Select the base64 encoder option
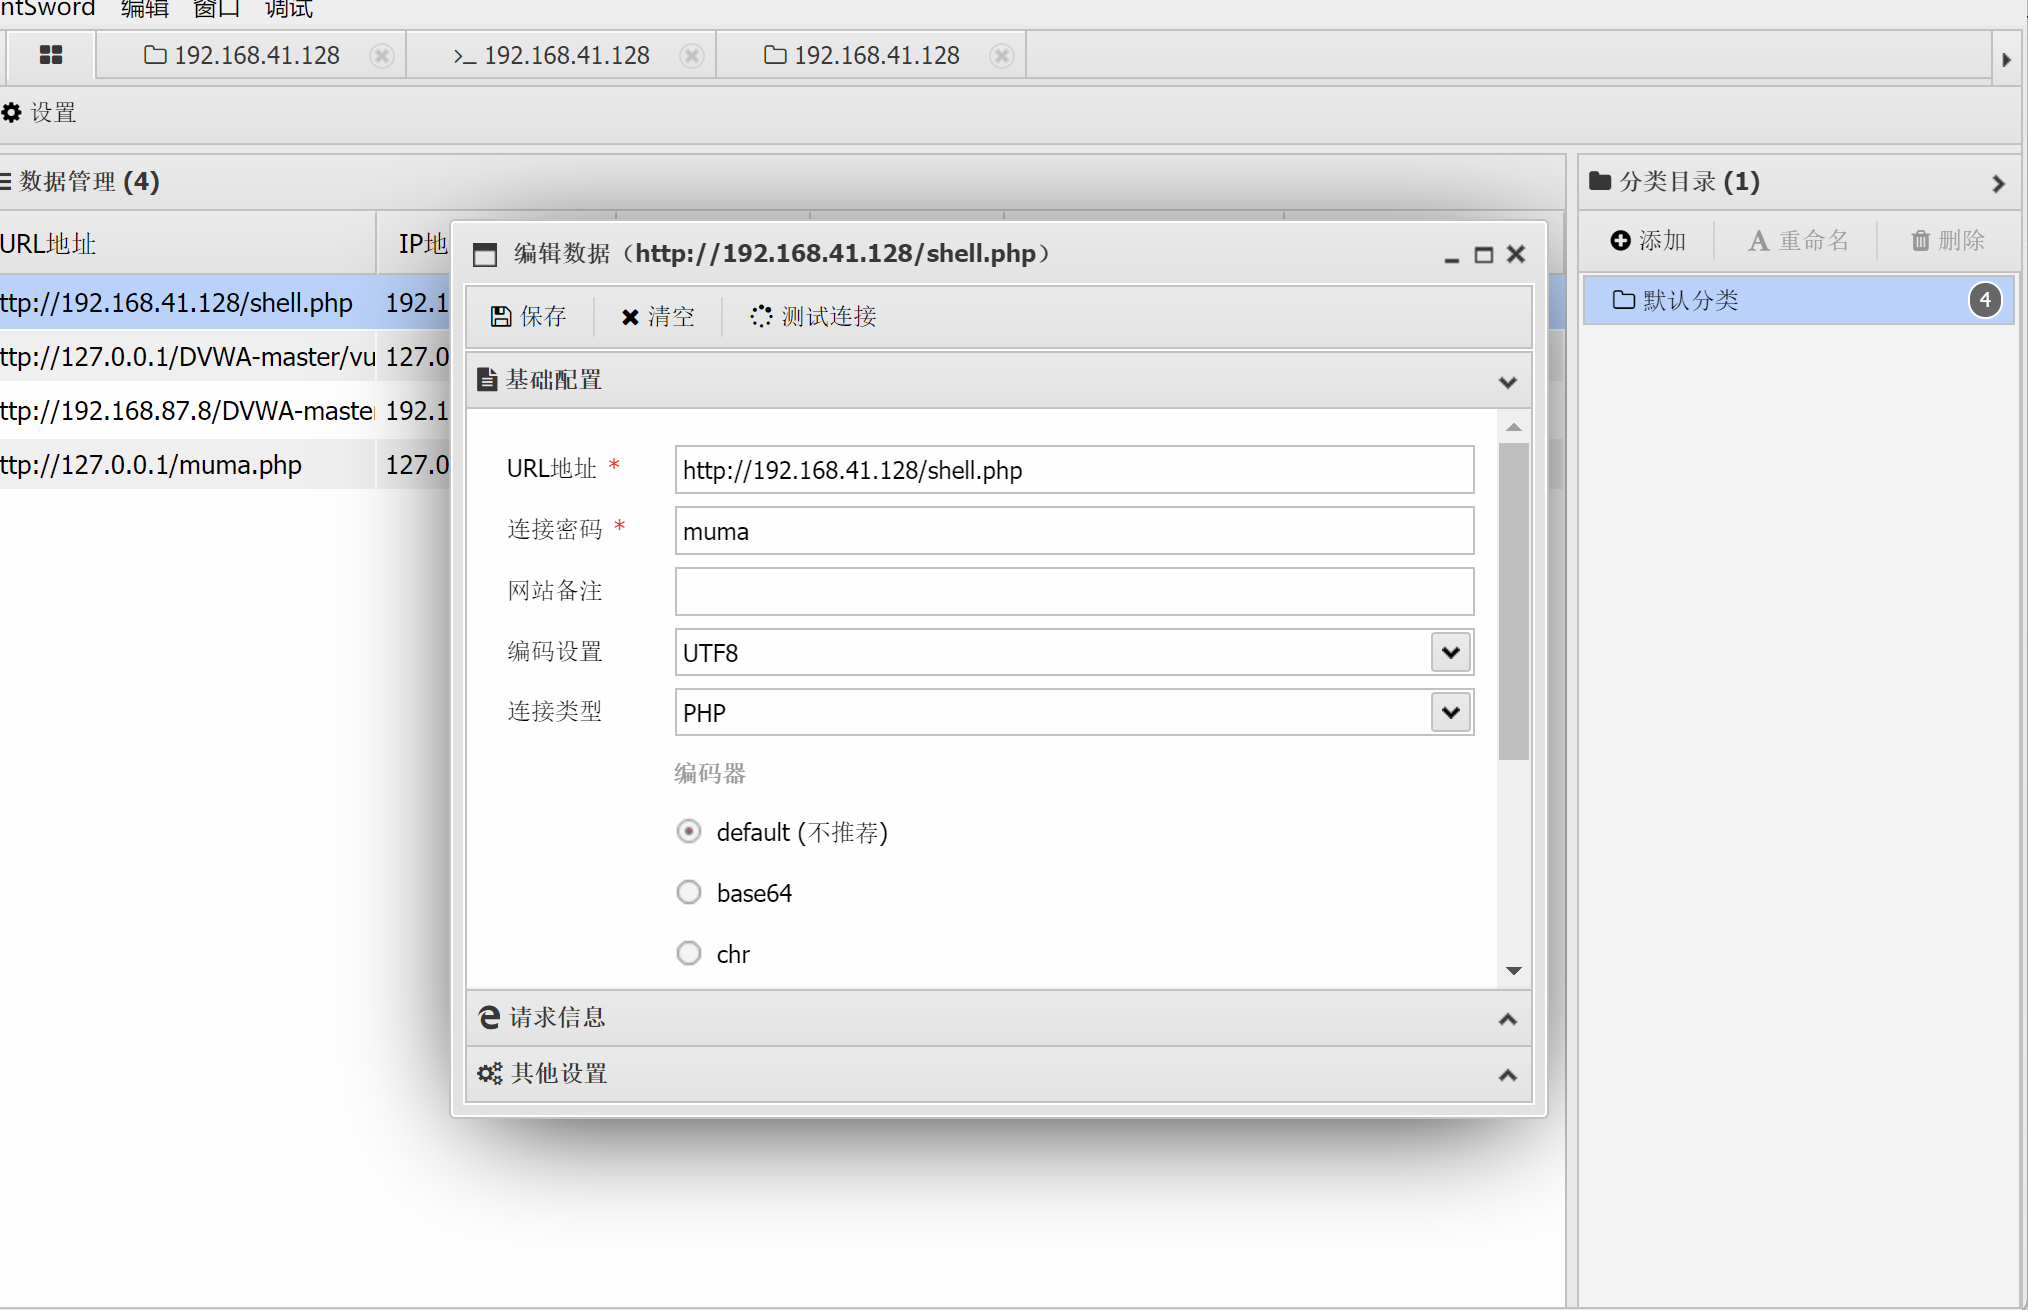Screen dimensions: 2028x1310 [x=689, y=892]
